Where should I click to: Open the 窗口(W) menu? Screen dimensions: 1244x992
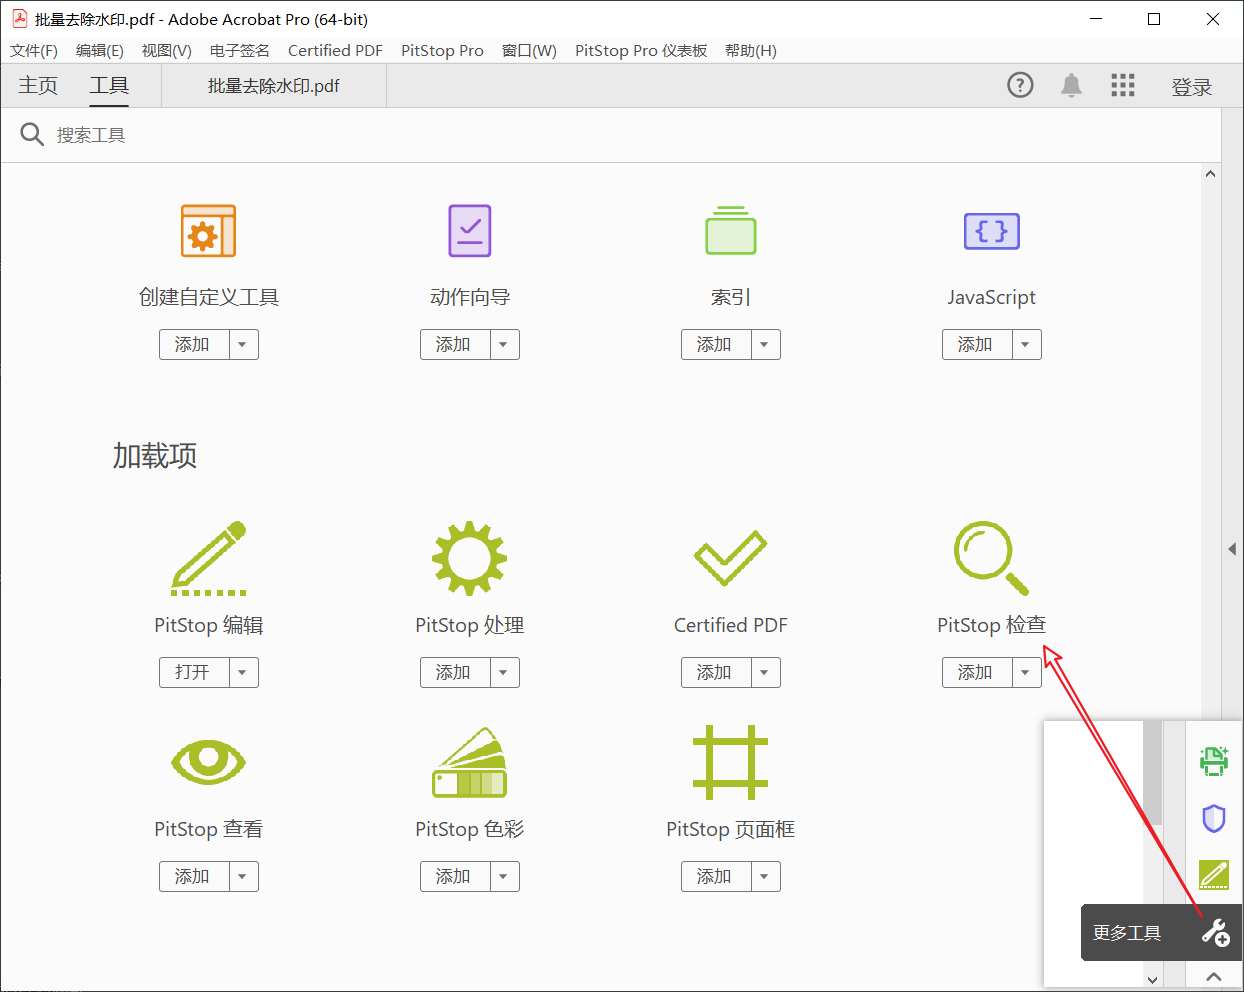(x=529, y=50)
